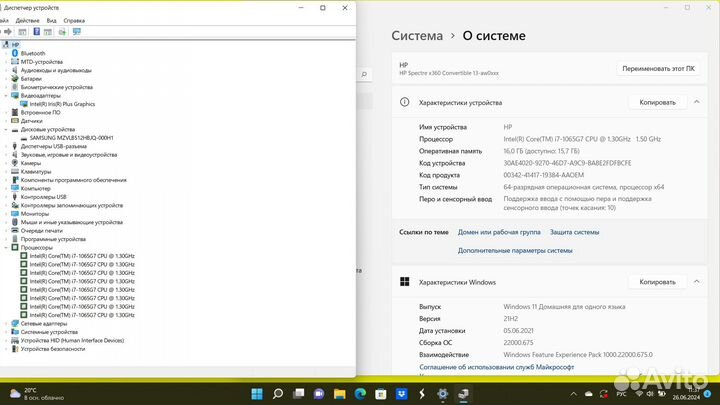Open Dropbox from taskbar
The image size is (720, 405).
[401, 394]
